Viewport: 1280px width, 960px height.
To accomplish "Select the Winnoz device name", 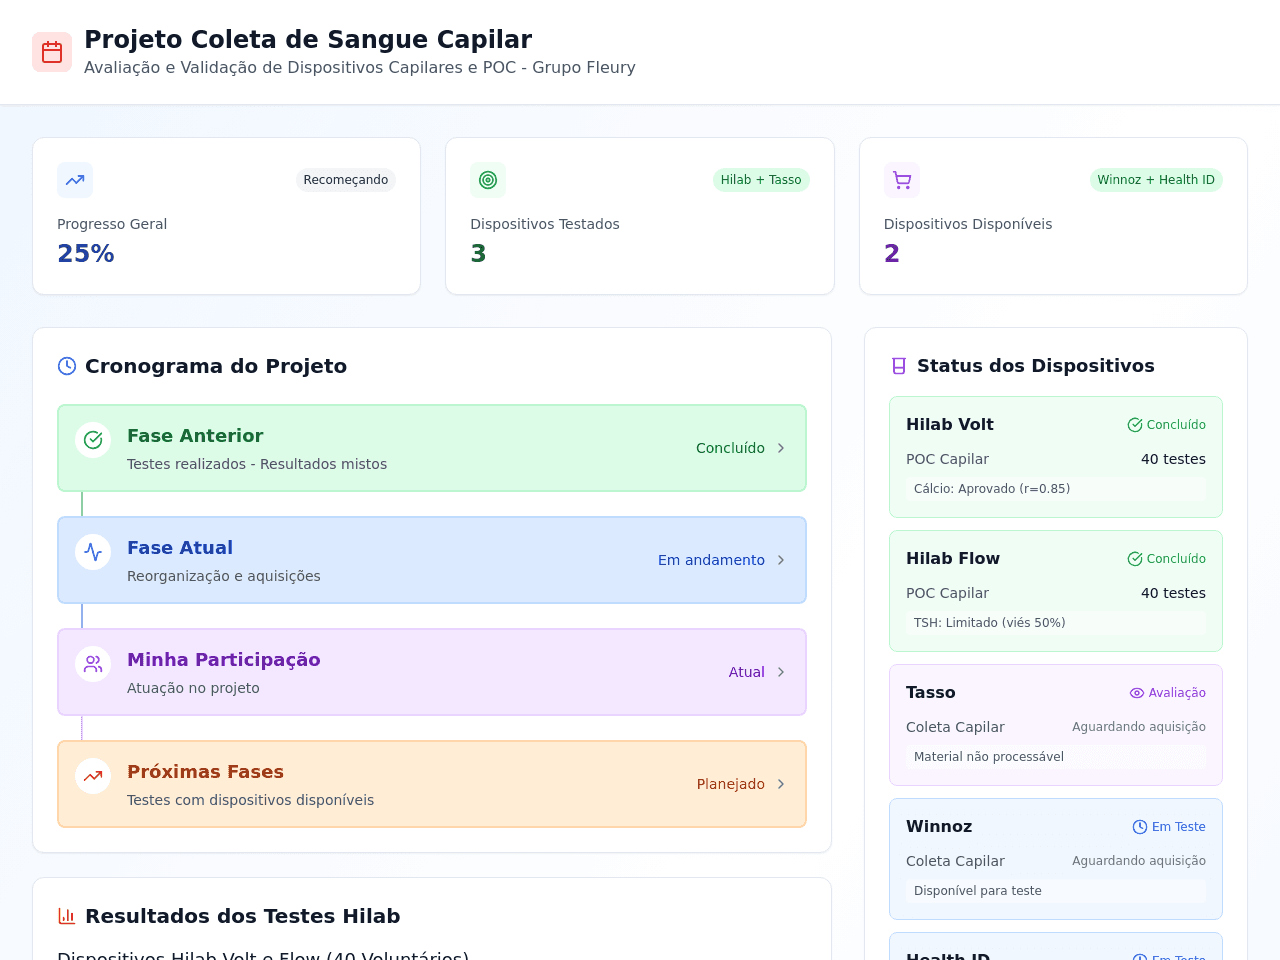I will tap(939, 827).
